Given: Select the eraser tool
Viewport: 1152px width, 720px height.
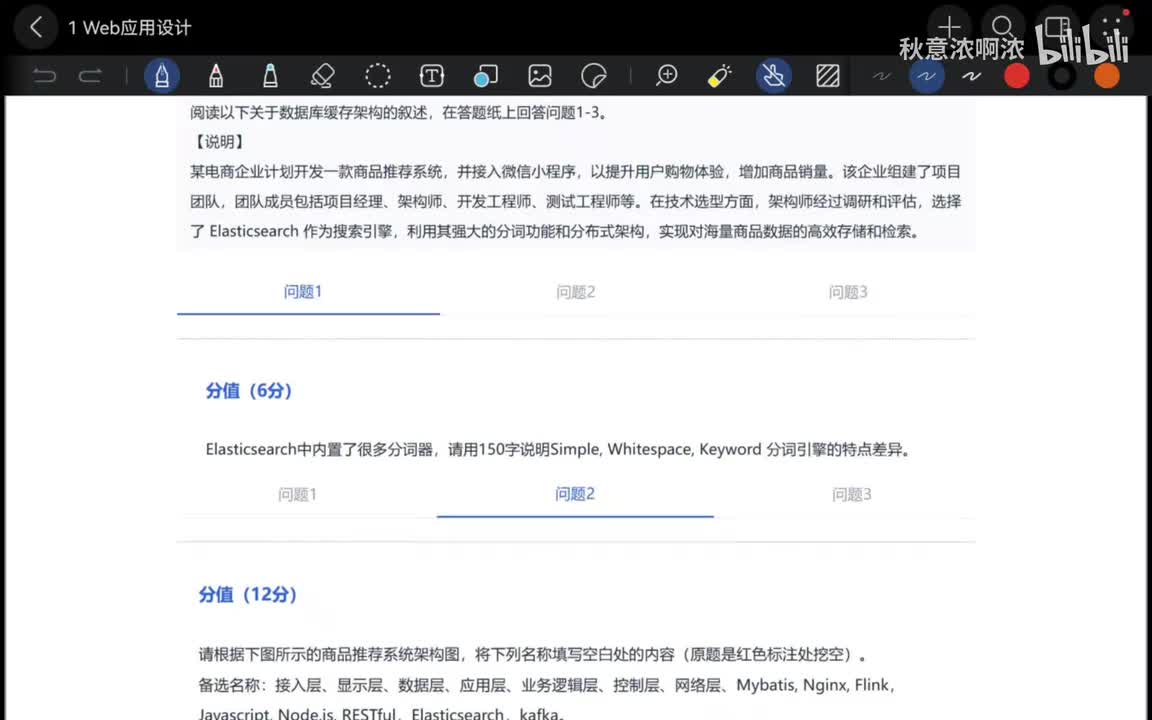Looking at the screenshot, I should click(x=323, y=76).
